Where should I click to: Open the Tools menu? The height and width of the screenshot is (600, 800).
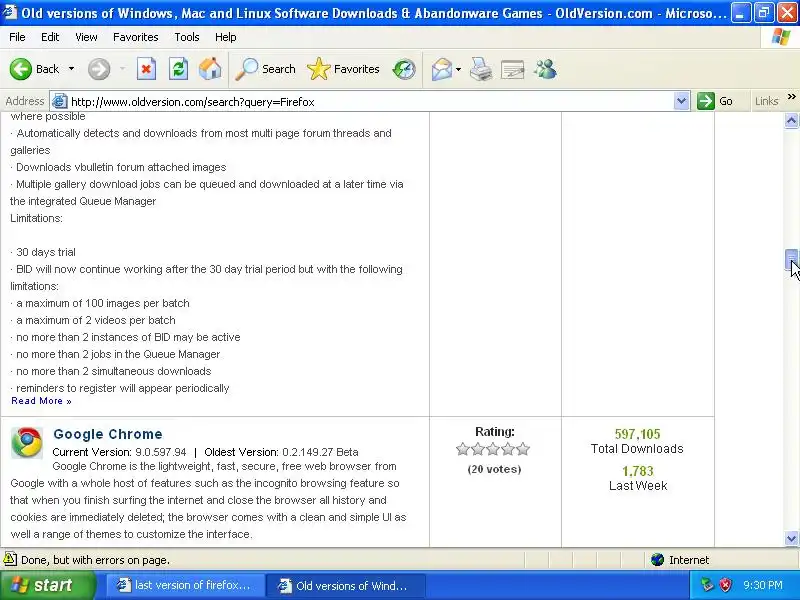(187, 37)
